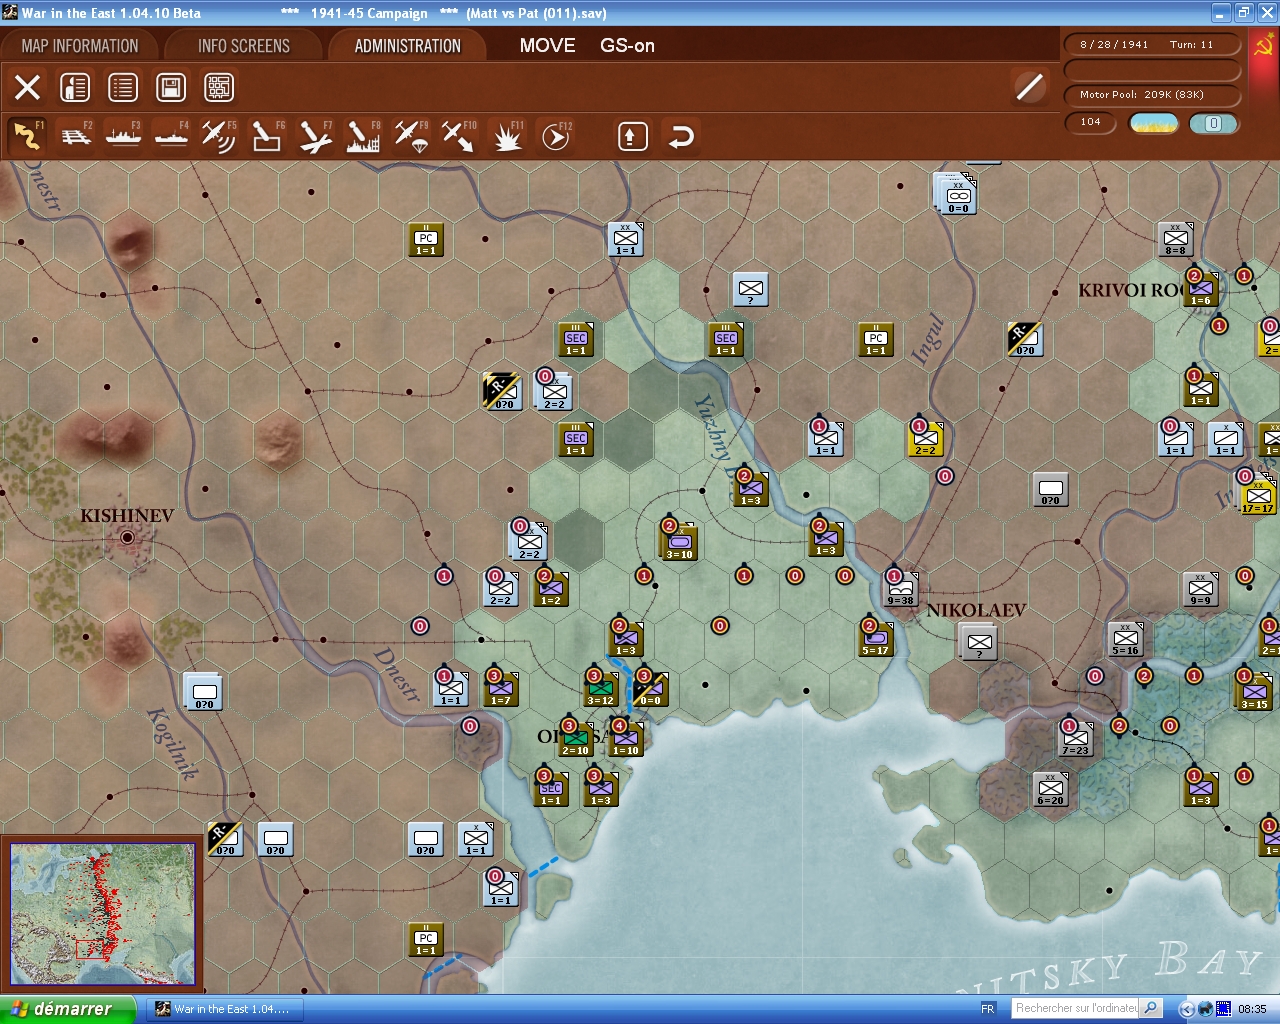Viewport: 1280px width, 1024px height.
Task: Open the MAP INFORMATION tab
Action: [x=80, y=46]
